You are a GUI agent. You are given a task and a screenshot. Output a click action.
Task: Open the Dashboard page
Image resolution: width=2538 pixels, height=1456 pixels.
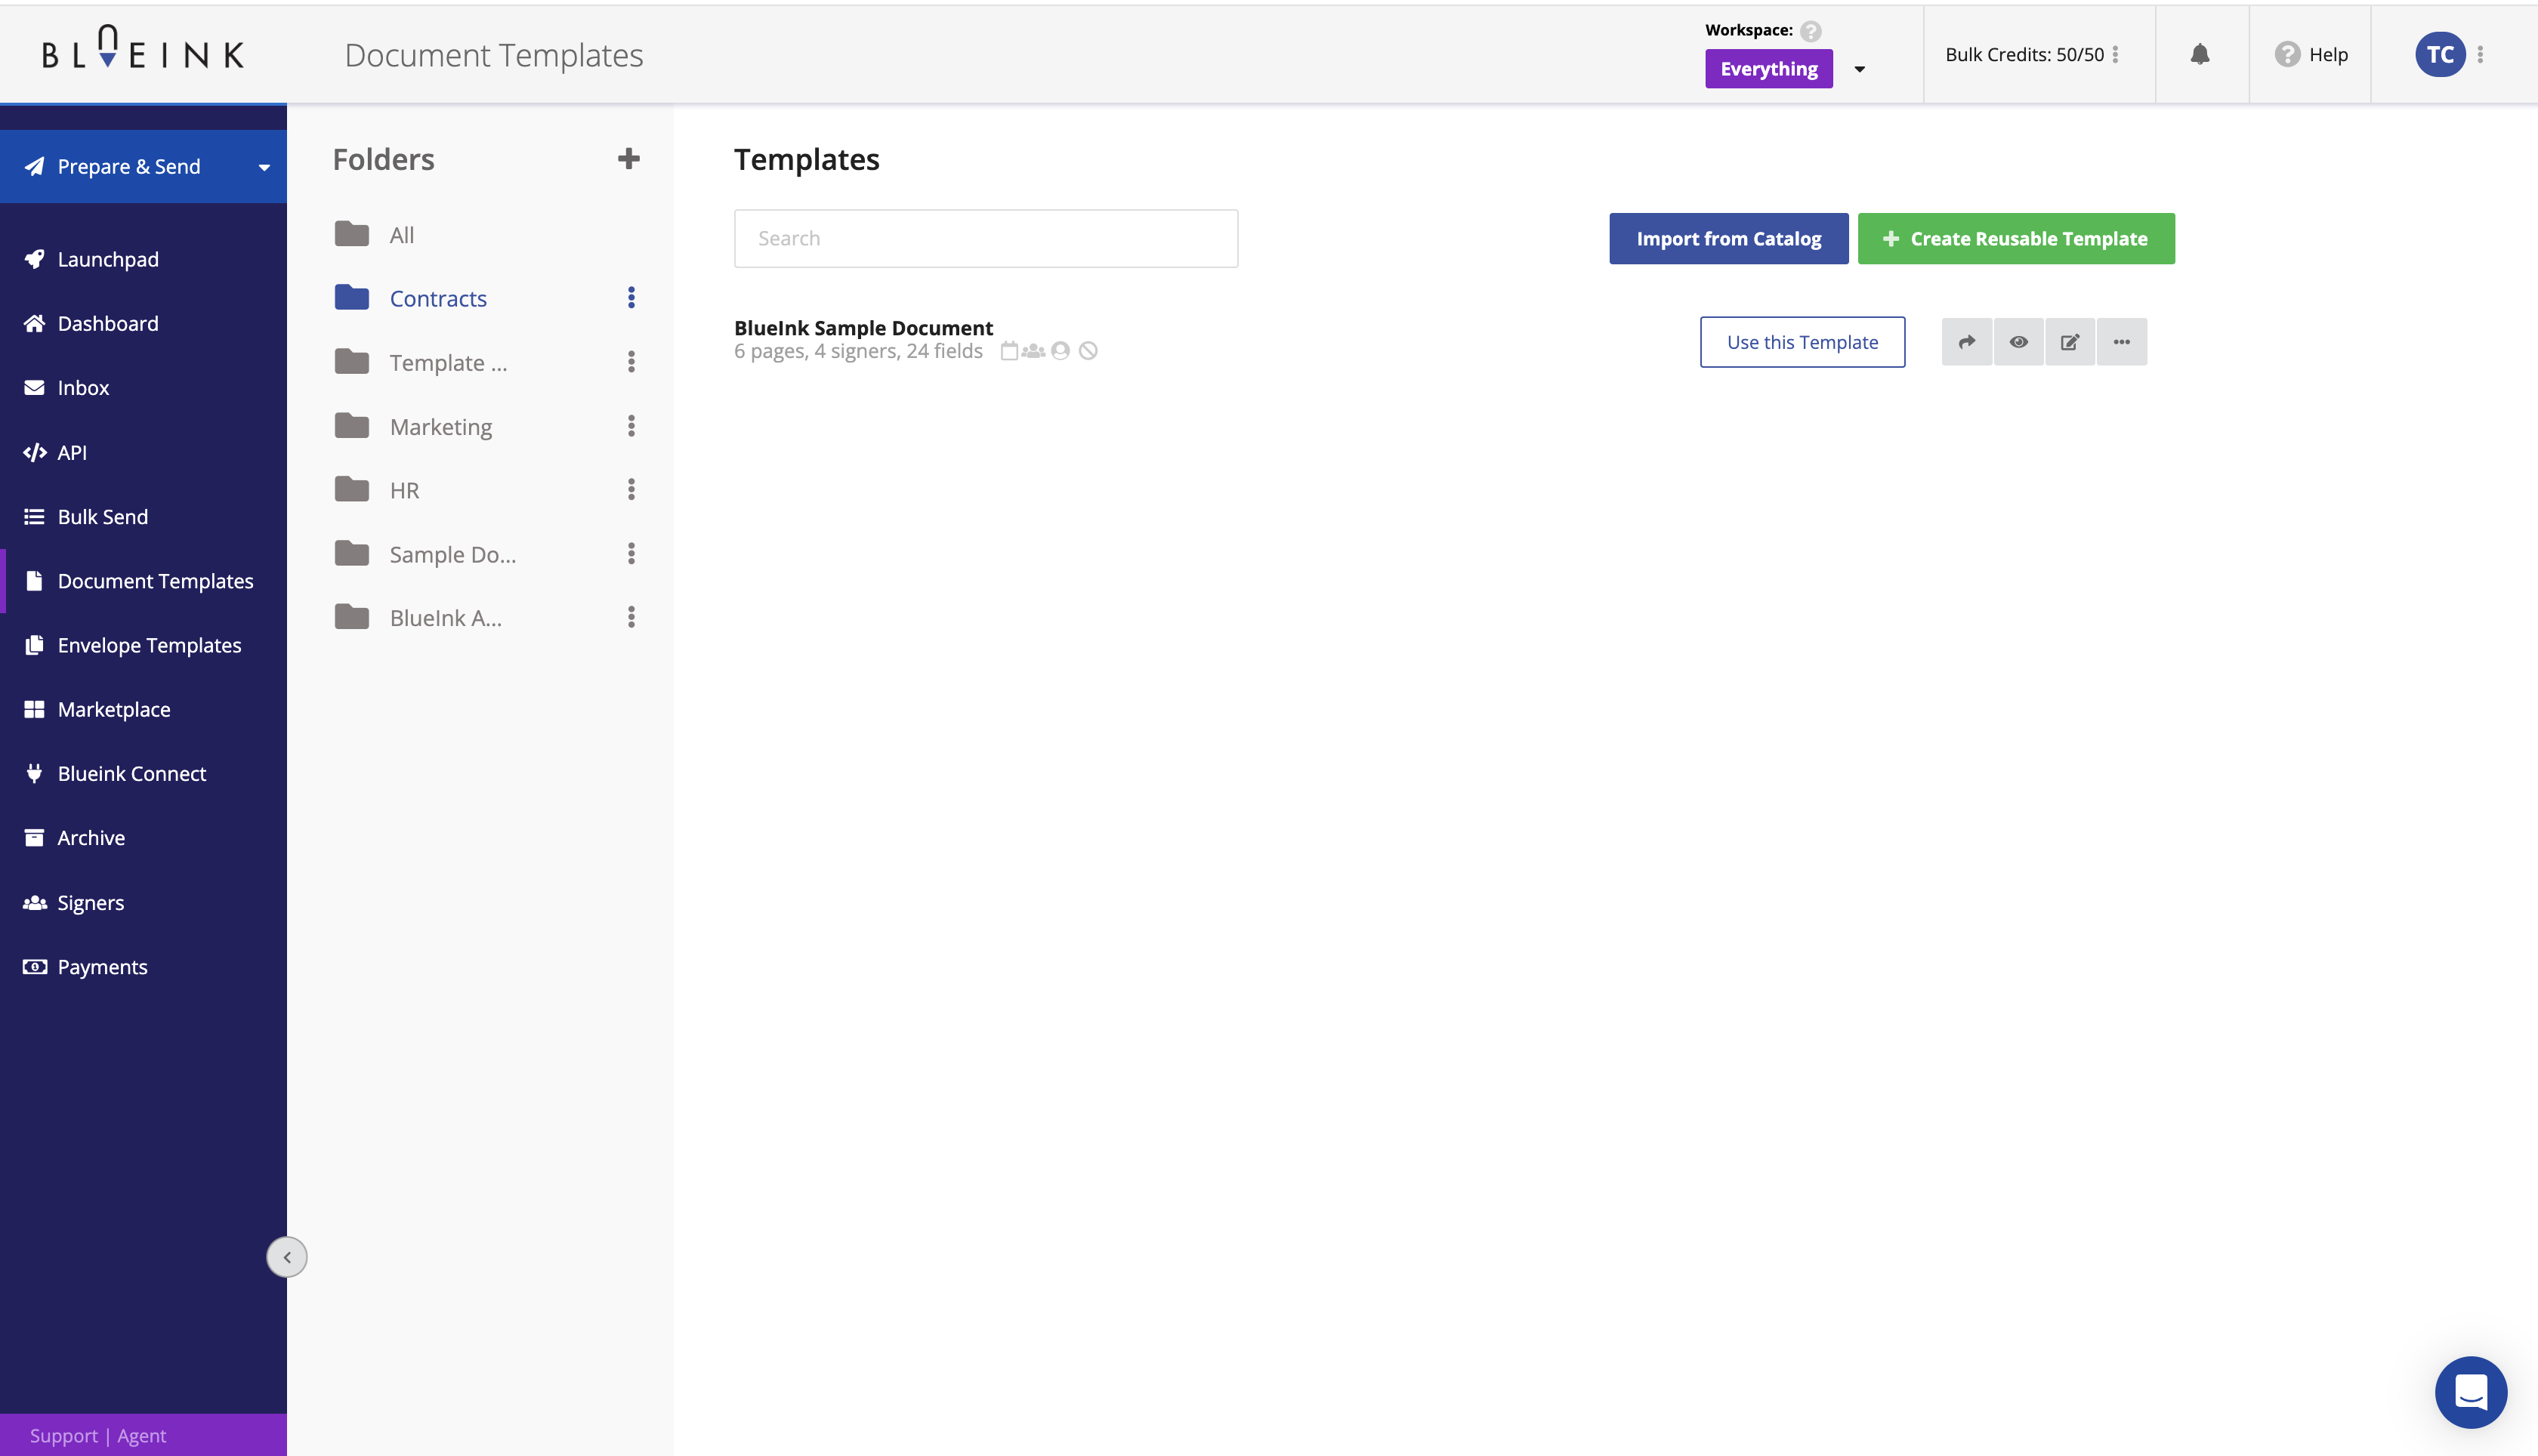point(108,323)
